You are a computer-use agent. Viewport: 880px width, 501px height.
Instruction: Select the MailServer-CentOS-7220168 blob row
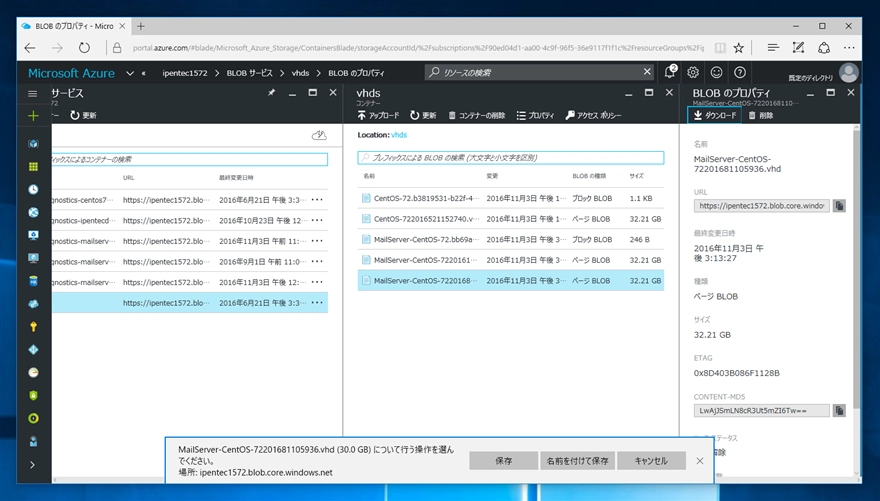click(511, 281)
